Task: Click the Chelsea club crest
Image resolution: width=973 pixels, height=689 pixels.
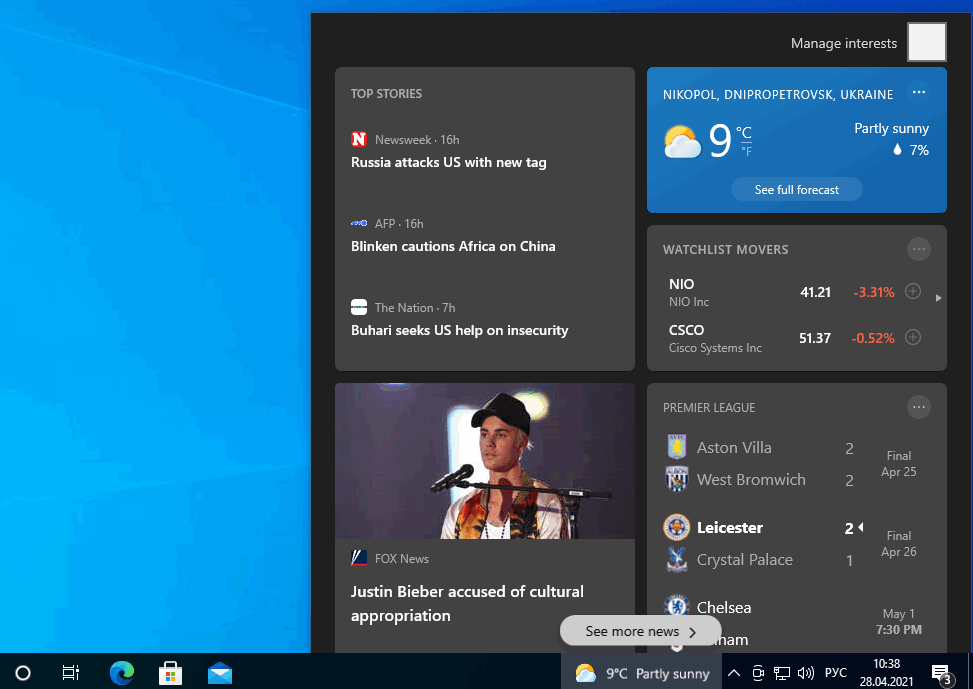Action: click(x=676, y=606)
